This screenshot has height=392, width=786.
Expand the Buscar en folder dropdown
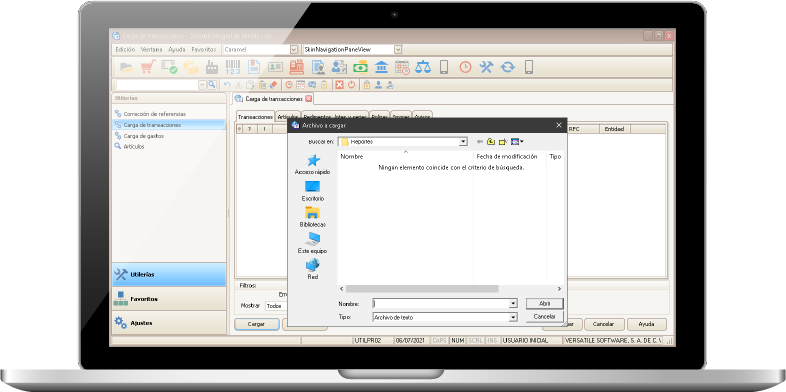tap(463, 142)
